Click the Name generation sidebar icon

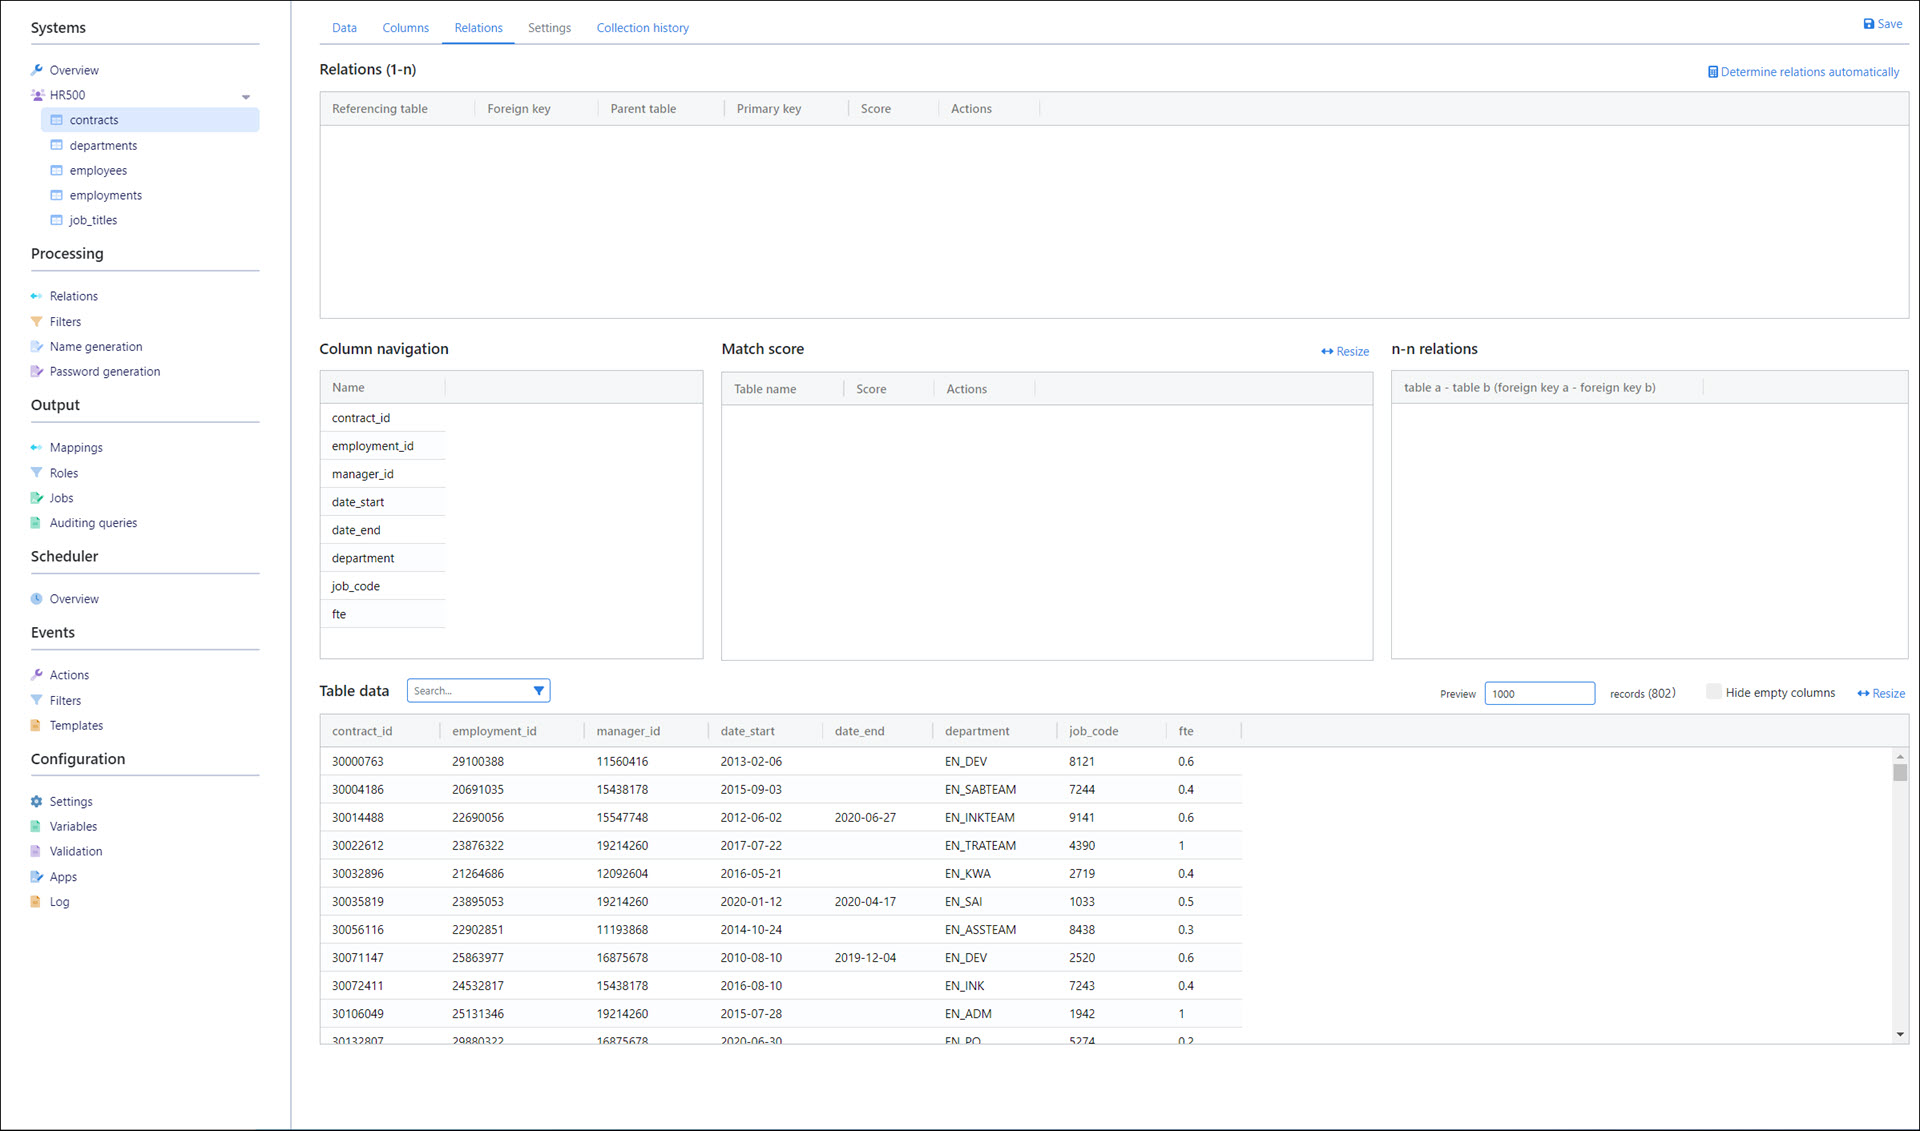click(37, 346)
